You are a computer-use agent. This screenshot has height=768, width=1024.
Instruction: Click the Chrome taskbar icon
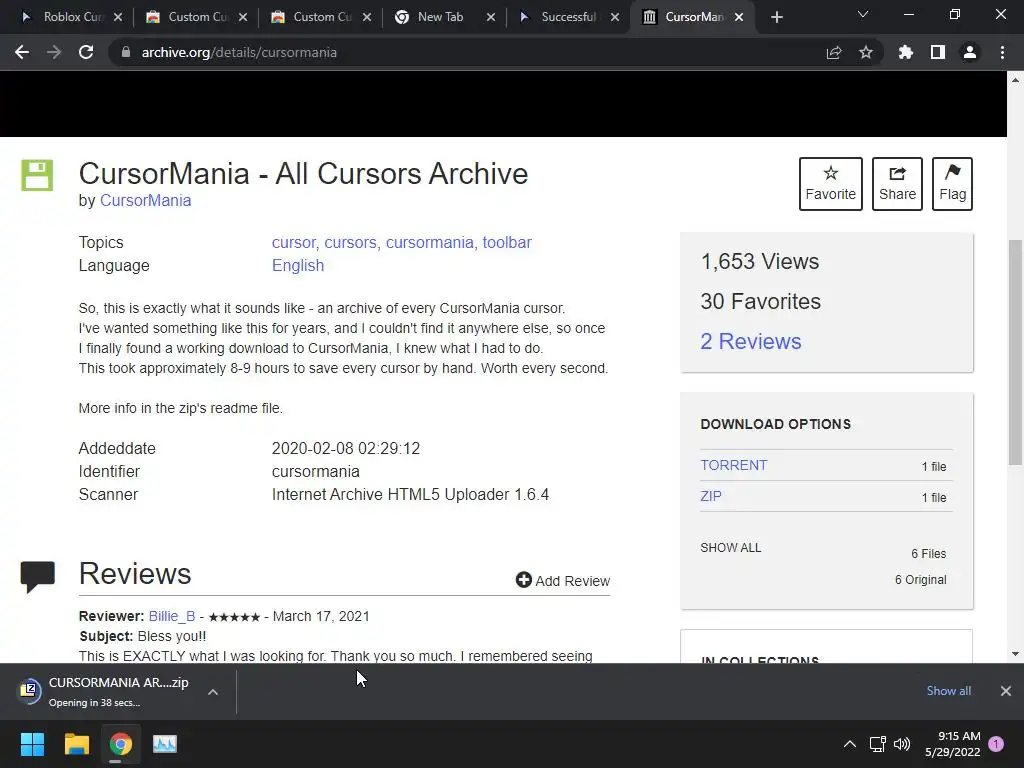[121, 744]
